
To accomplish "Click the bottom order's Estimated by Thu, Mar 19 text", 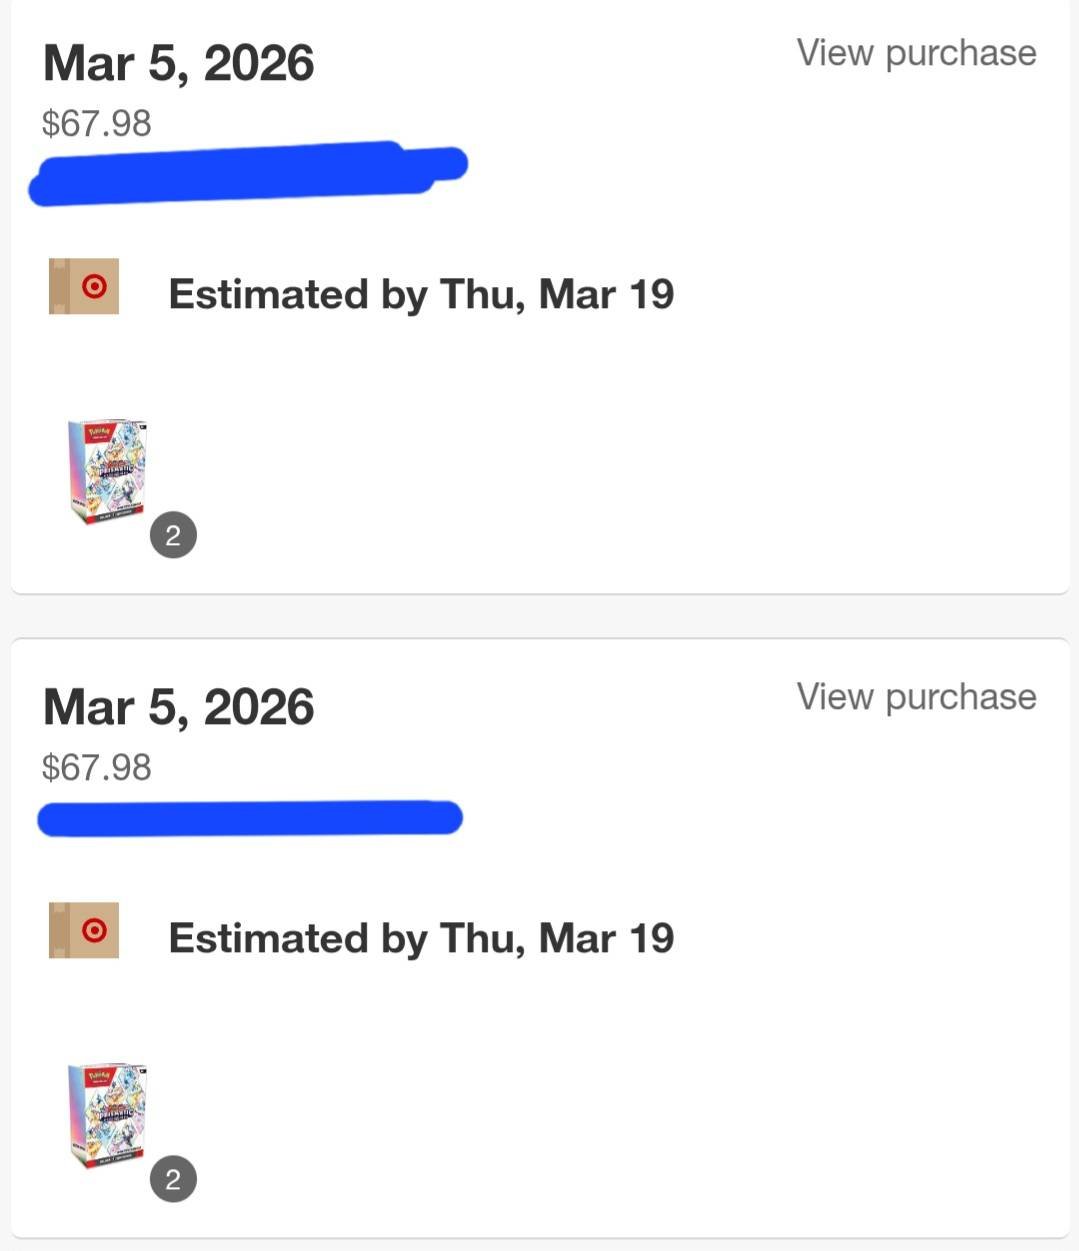I will [x=421, y=938].
